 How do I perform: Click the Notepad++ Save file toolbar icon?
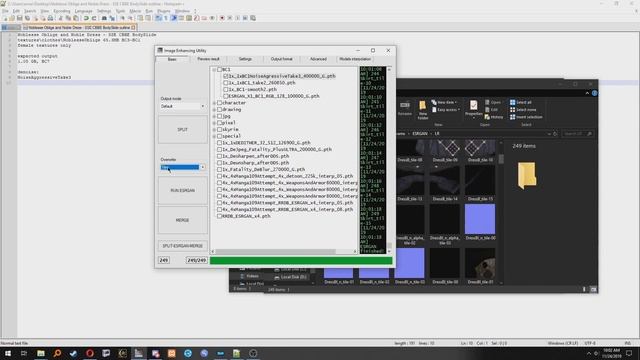[x=20, y=18]
